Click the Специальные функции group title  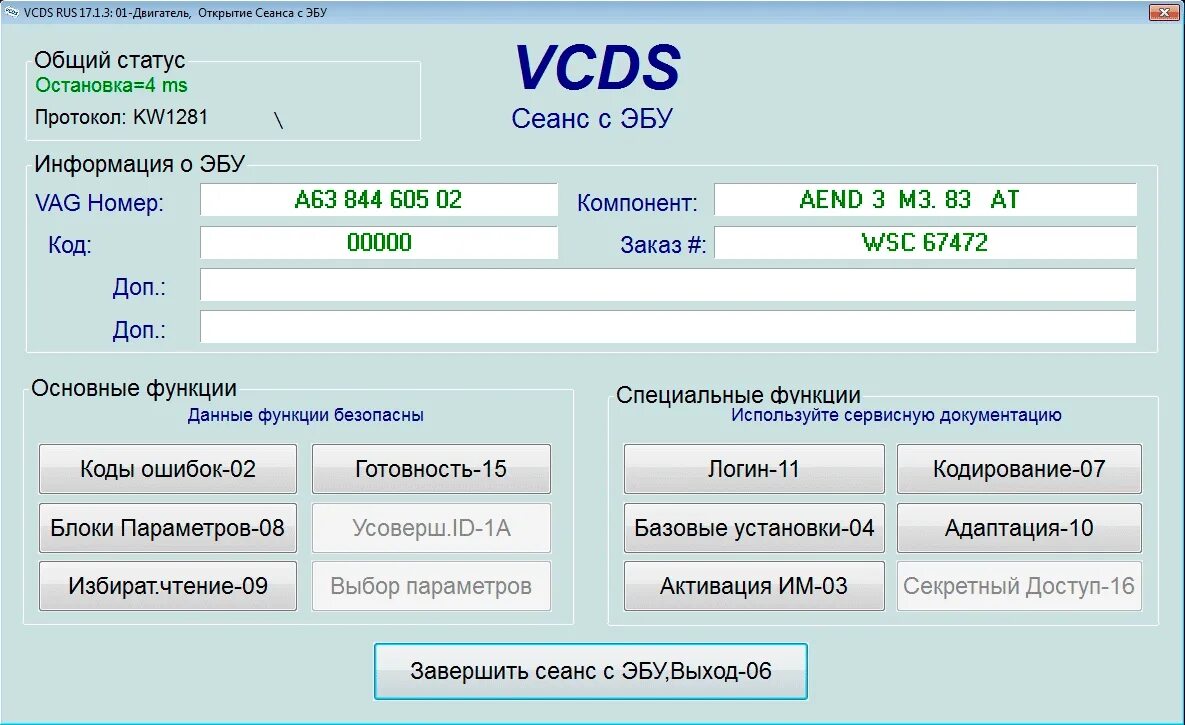[738, 395]
